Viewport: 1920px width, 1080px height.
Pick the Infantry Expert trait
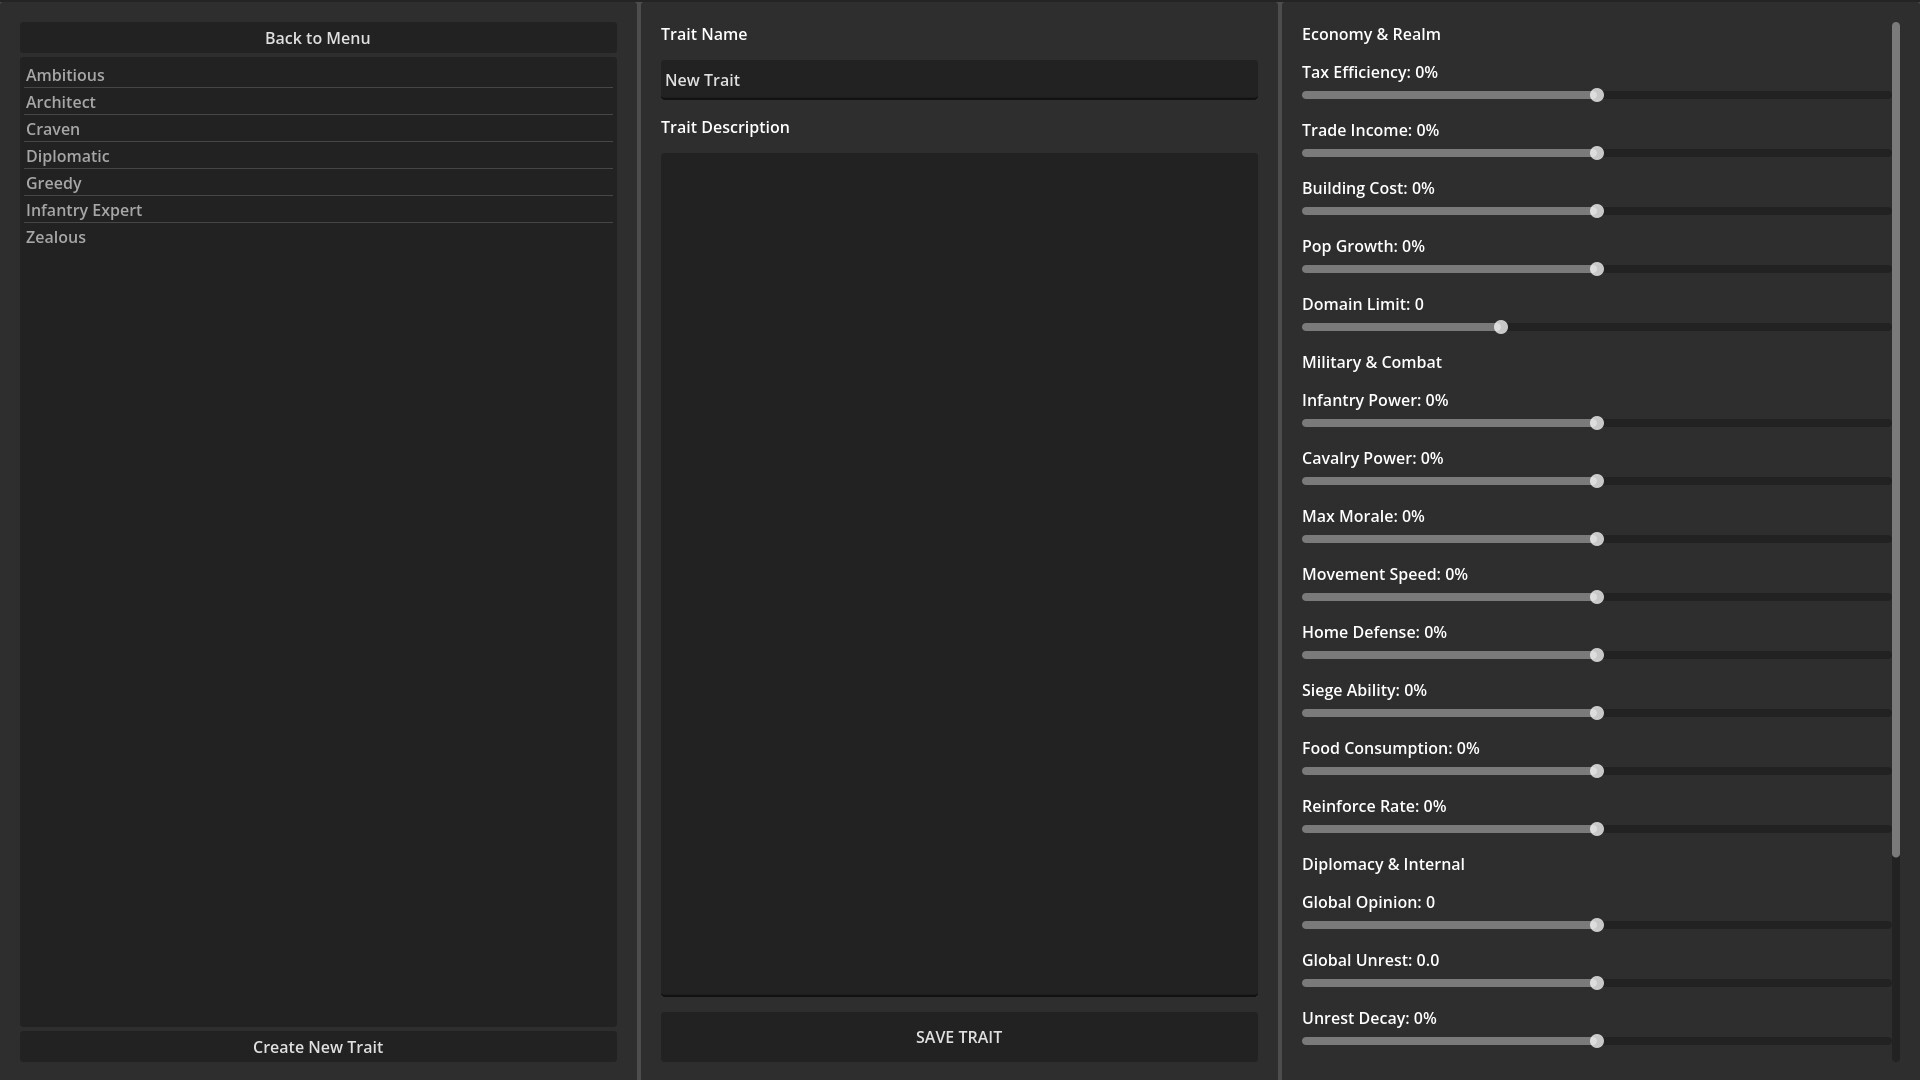click(84, 210)
